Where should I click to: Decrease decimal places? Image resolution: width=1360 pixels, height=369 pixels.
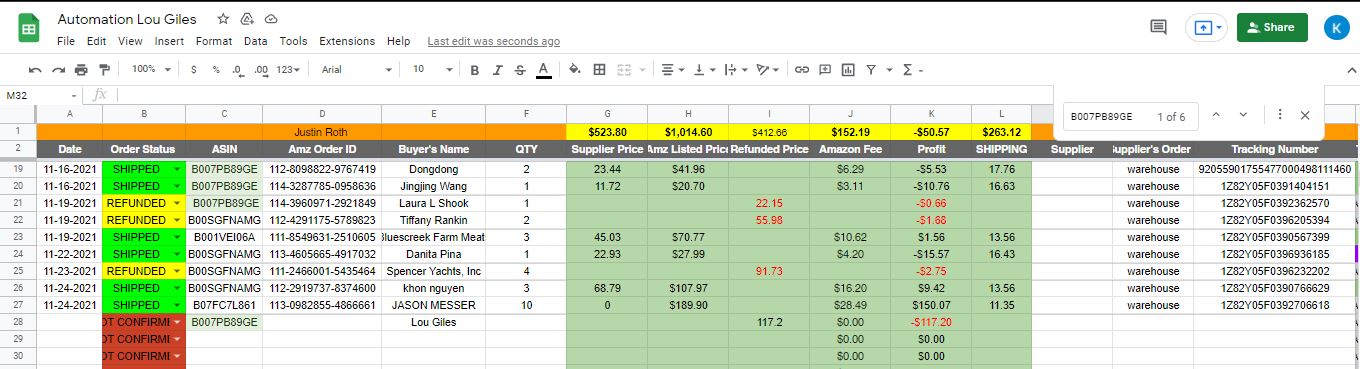pyautogui.click(x=237, y=70)
